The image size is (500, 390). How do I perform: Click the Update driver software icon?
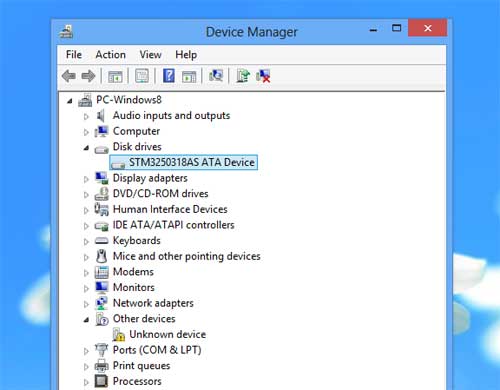pyautogui.click(x=243, y=76)
